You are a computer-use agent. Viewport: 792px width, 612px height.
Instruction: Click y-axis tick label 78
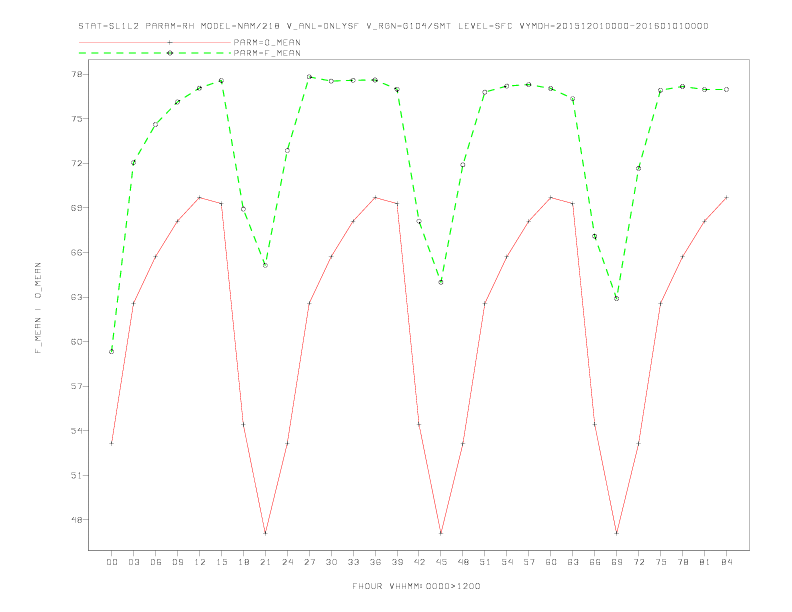click(x=76, y=74)
